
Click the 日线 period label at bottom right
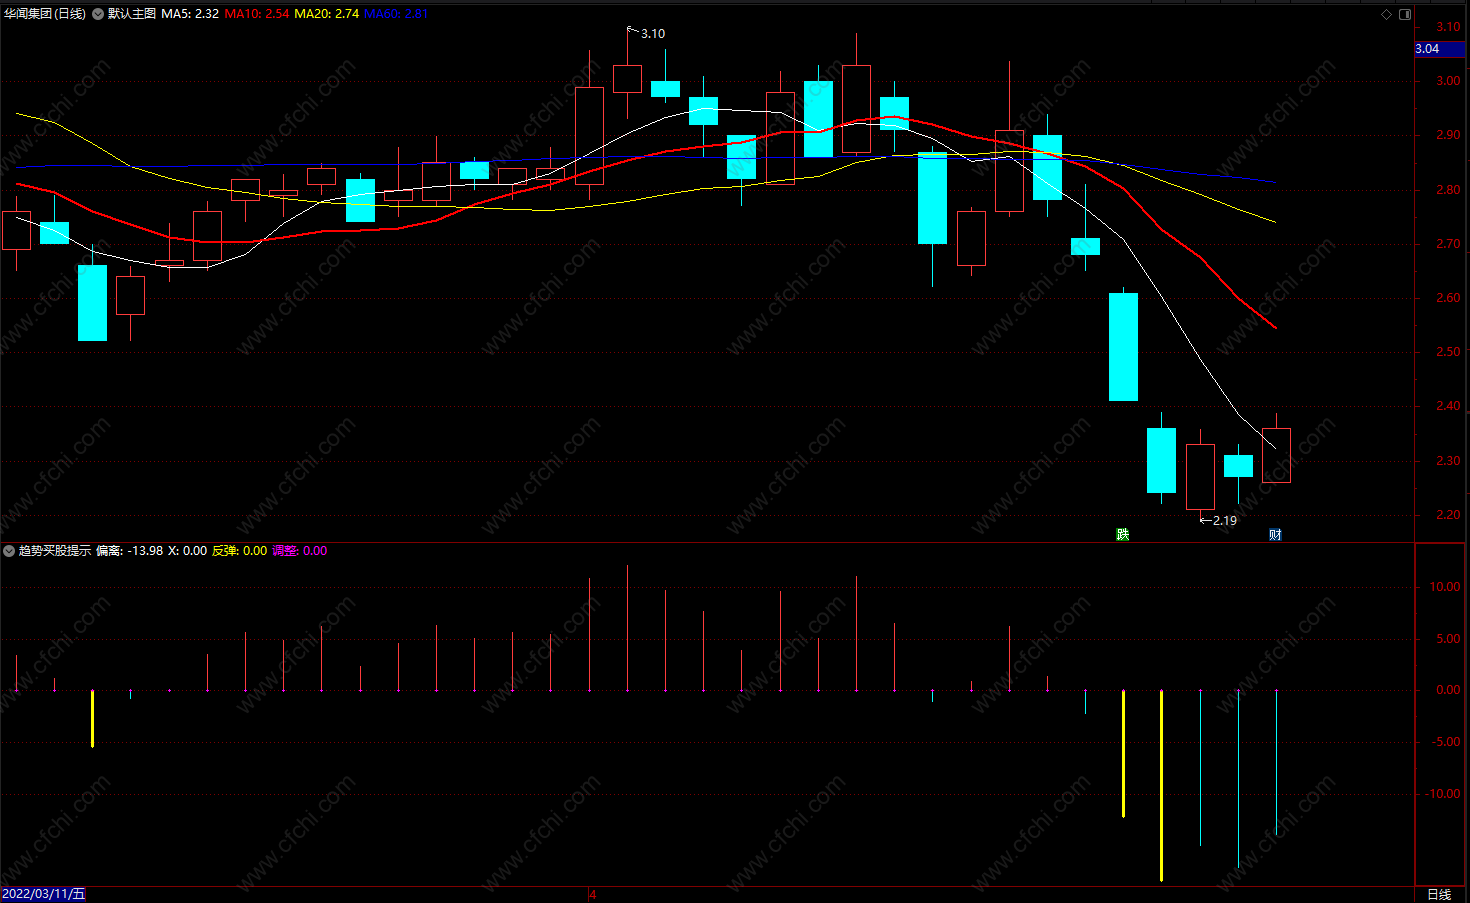tap(1439, 894)
